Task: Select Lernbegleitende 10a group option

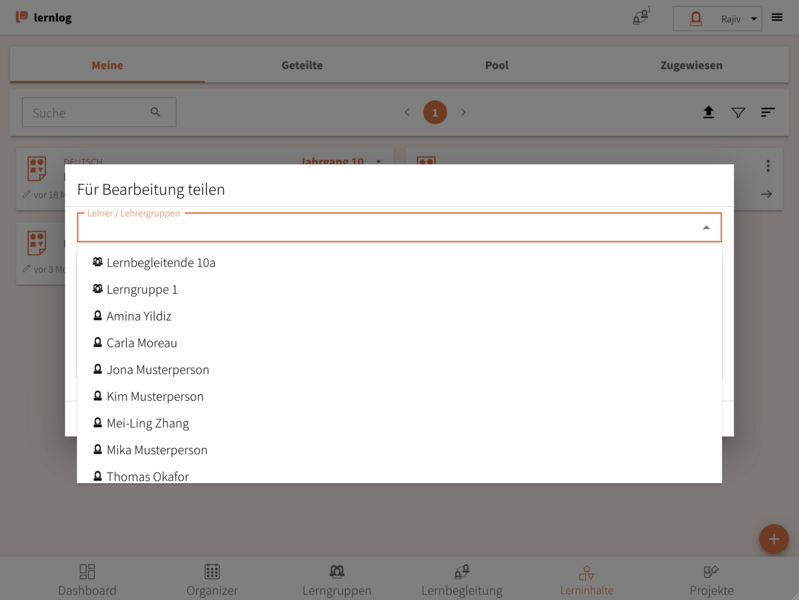Action: click(x=160, y=262)
